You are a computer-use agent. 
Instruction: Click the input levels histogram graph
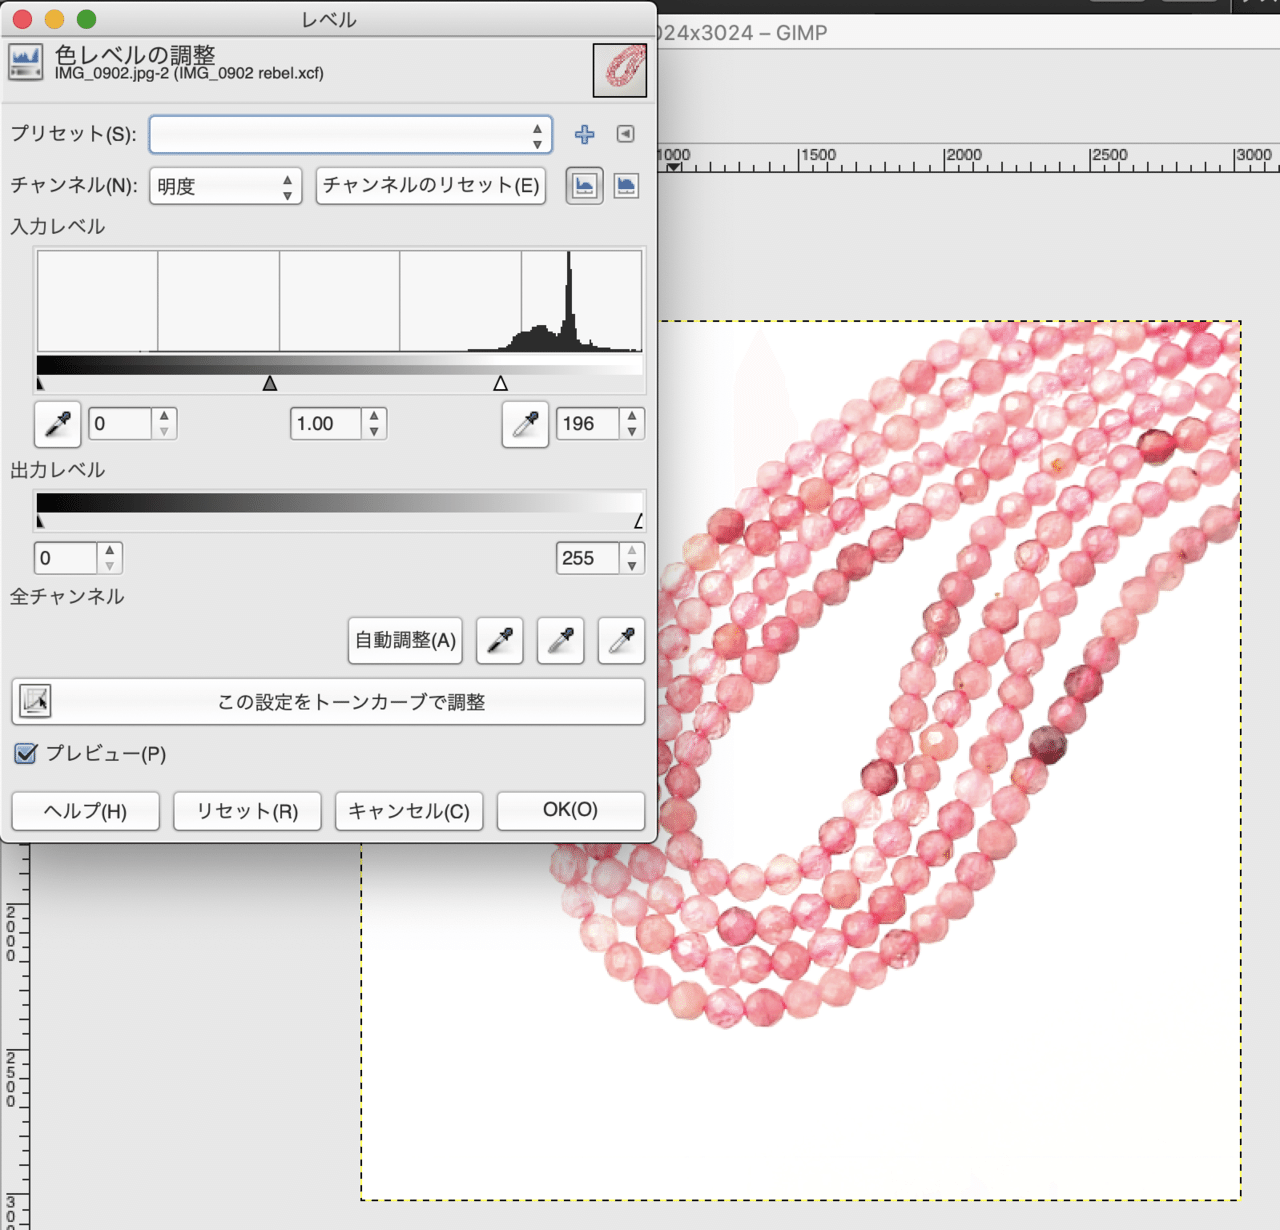click(339, 301)
